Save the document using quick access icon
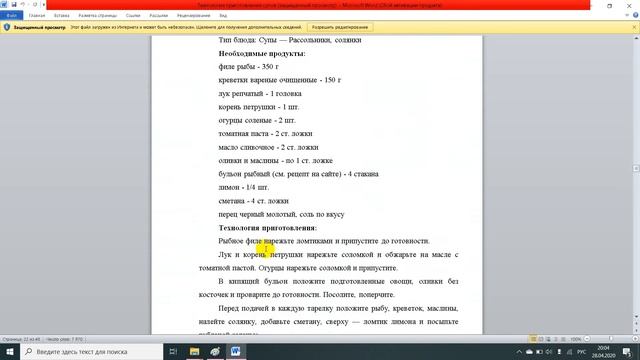 (14, 4)
